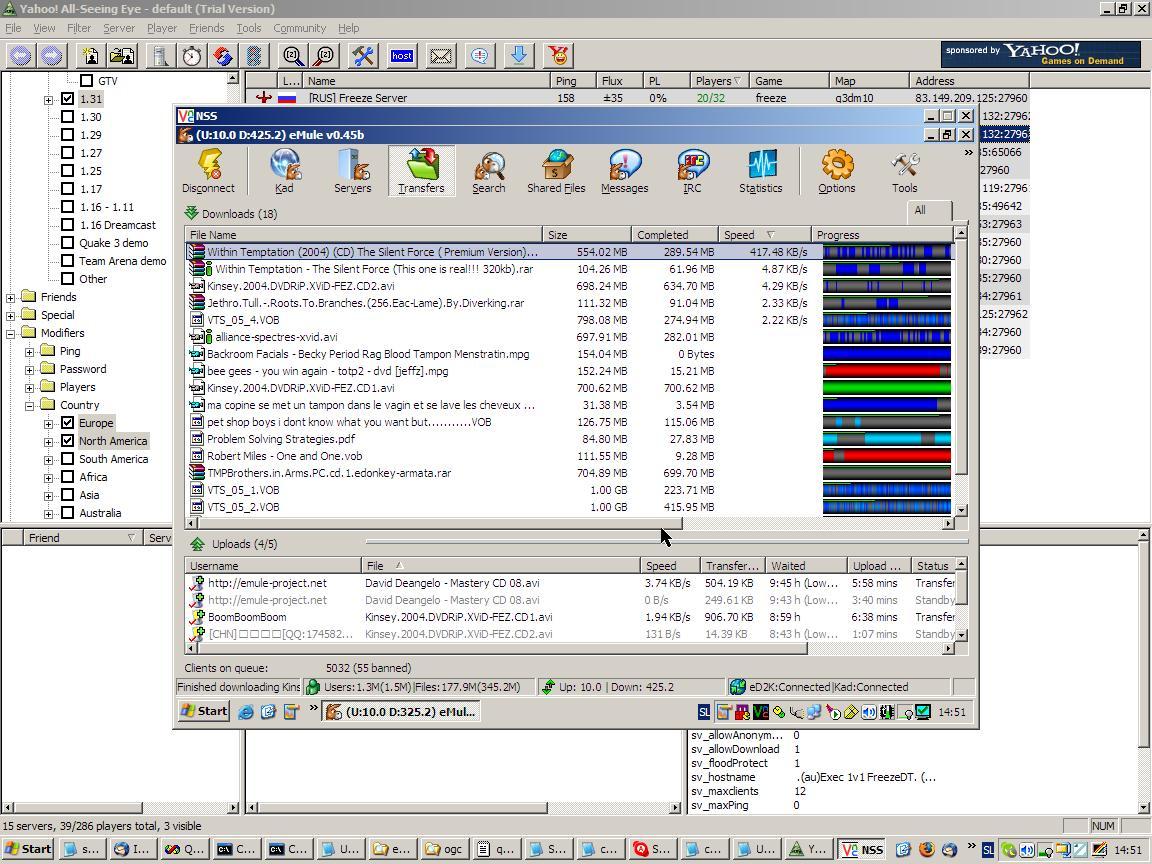Expand the Friends folder in the tree

coord(10,298)
